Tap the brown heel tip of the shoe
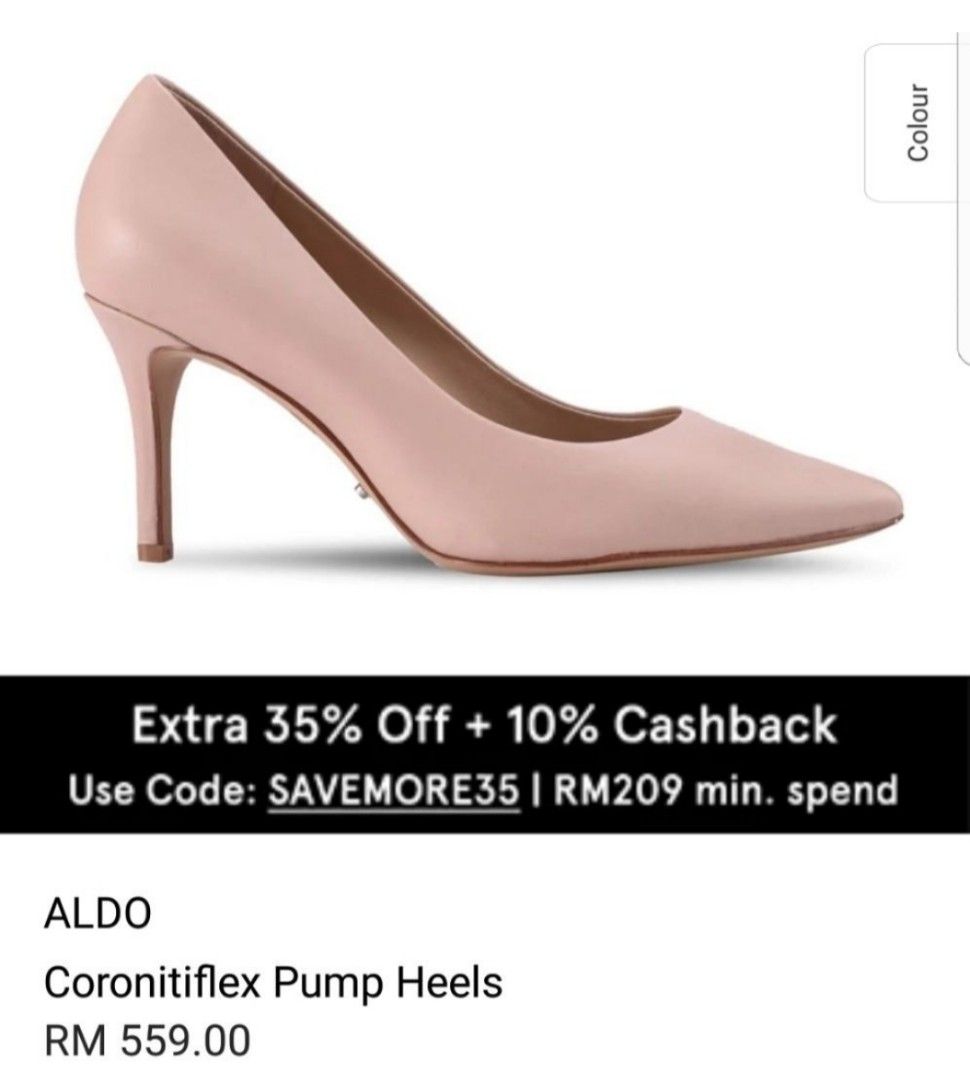Image resolution: width=970 pixels, height=1080 pixels. (156, 552)
